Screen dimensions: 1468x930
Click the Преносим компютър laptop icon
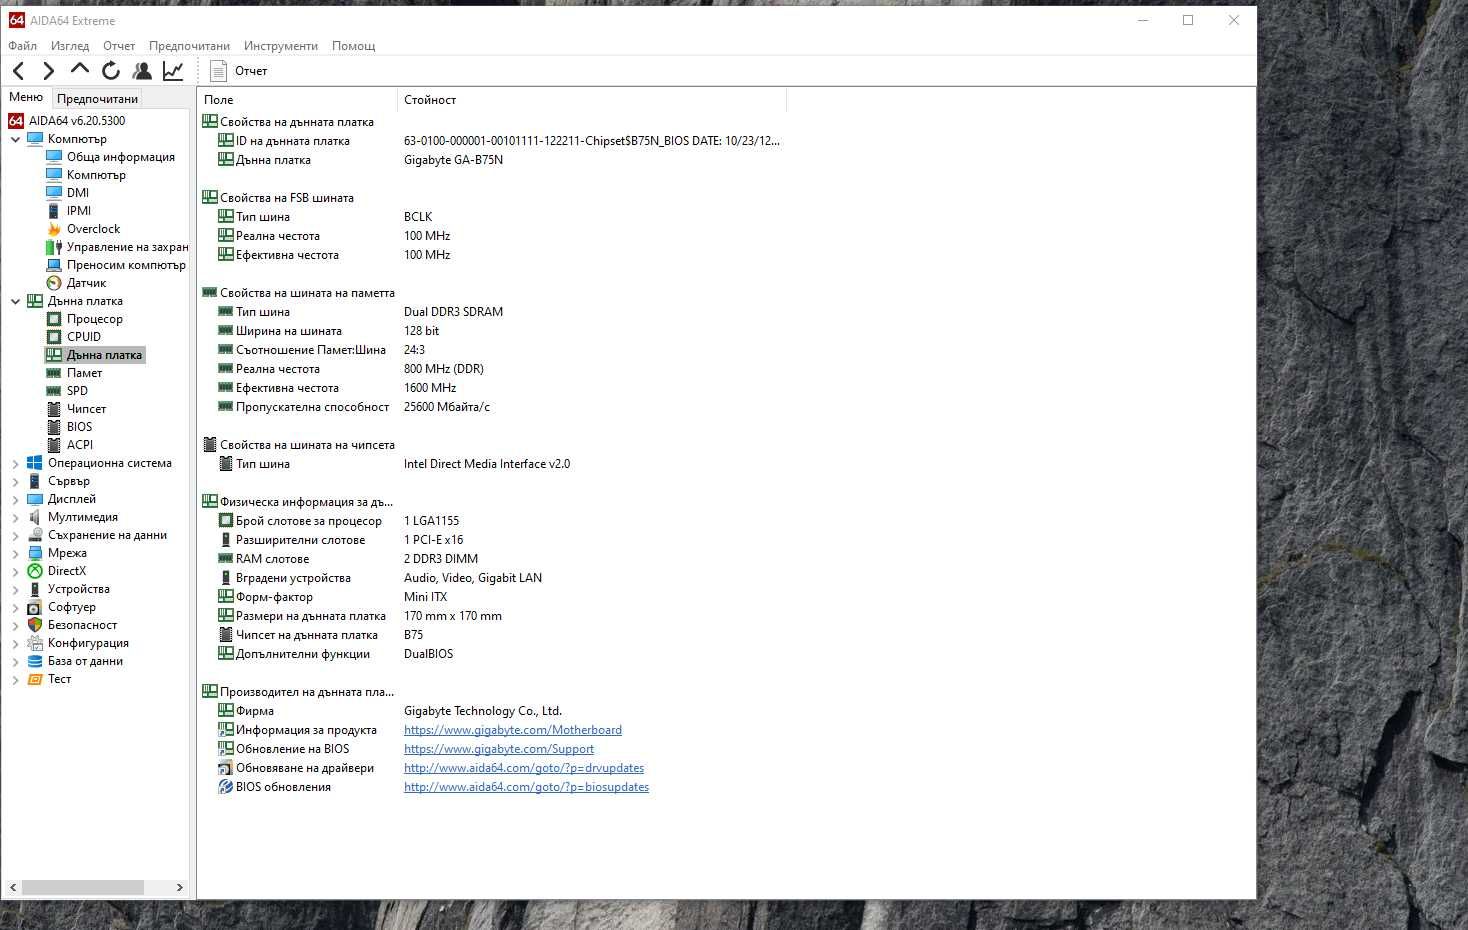point(54,265)
